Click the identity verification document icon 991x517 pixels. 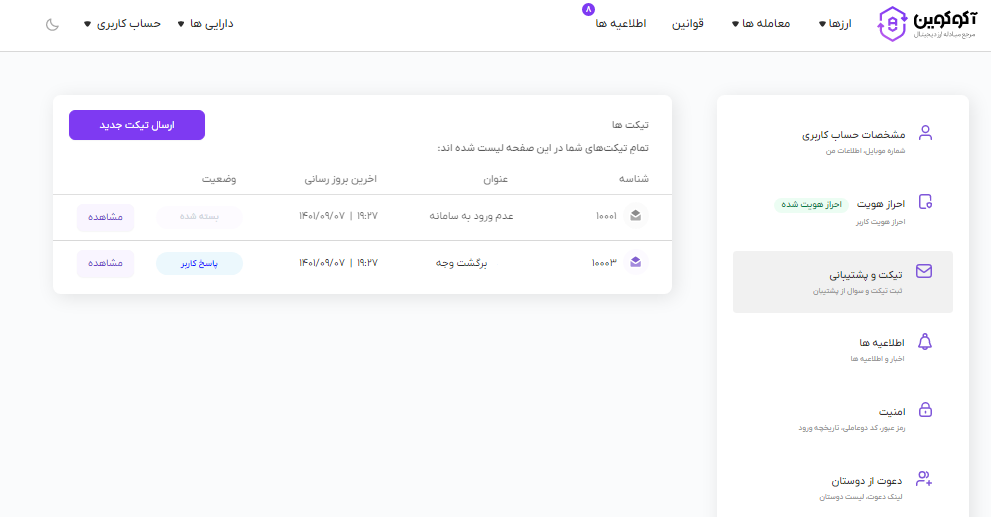click(925, 202)
